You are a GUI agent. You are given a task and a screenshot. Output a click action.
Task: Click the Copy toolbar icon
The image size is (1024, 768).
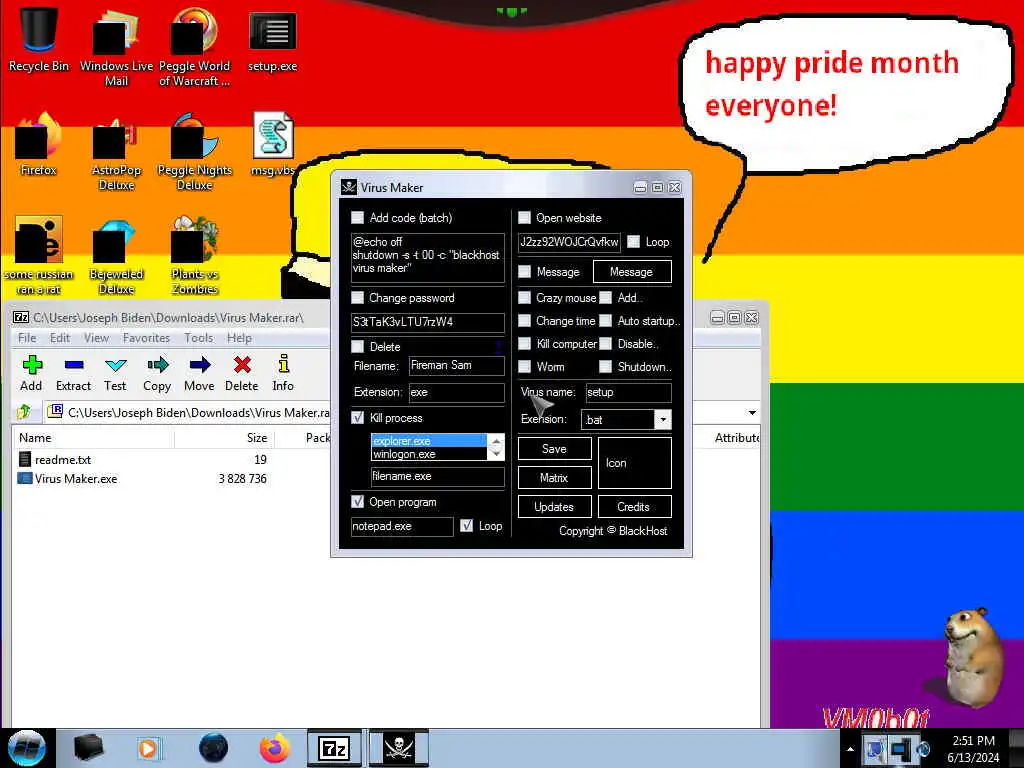point(157,373)
